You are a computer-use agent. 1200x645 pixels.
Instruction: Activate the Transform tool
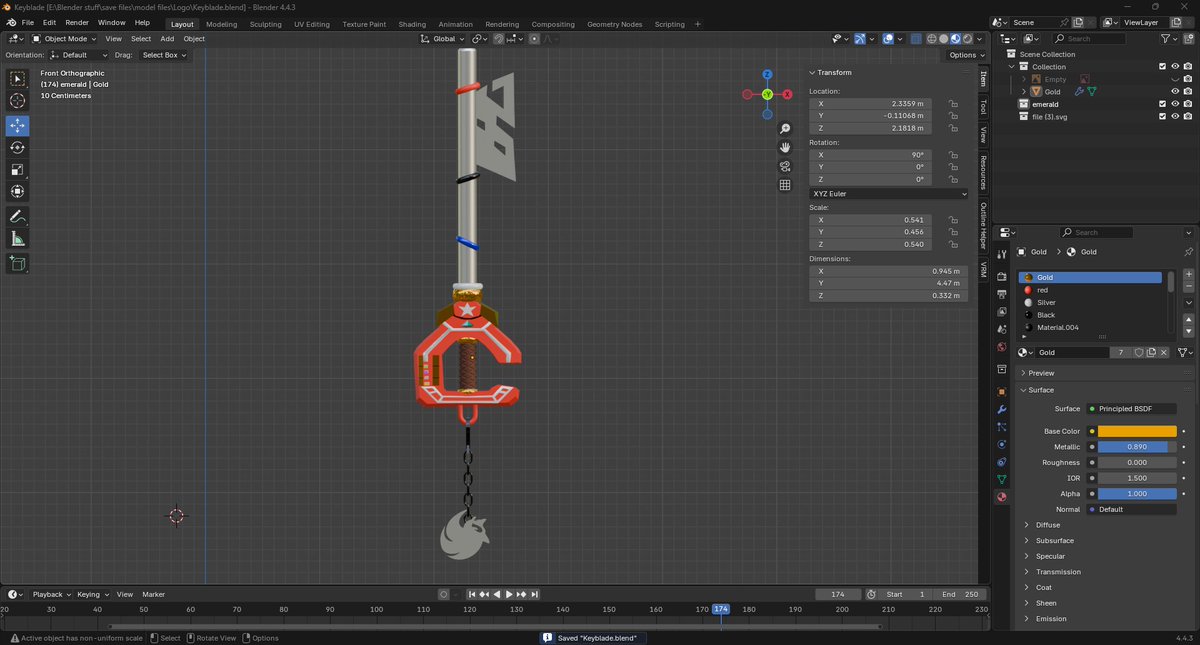tap(17, 191)
